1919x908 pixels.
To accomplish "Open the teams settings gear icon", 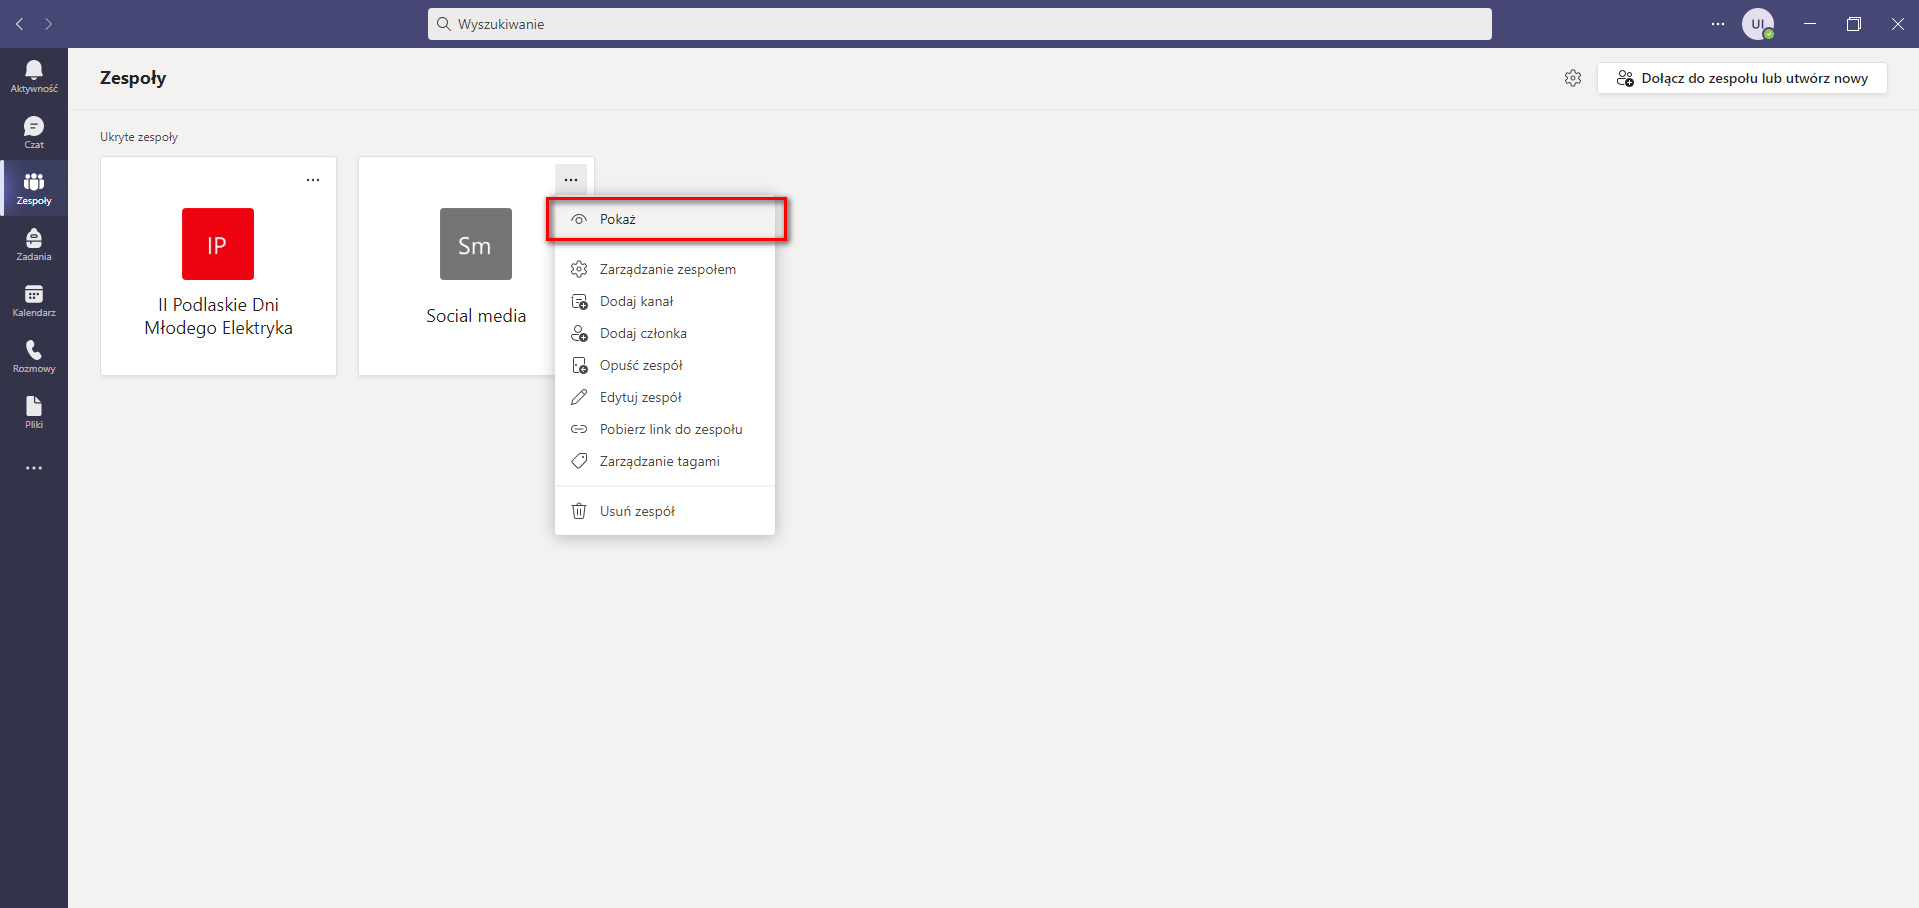I will [x=1573, y=78].
